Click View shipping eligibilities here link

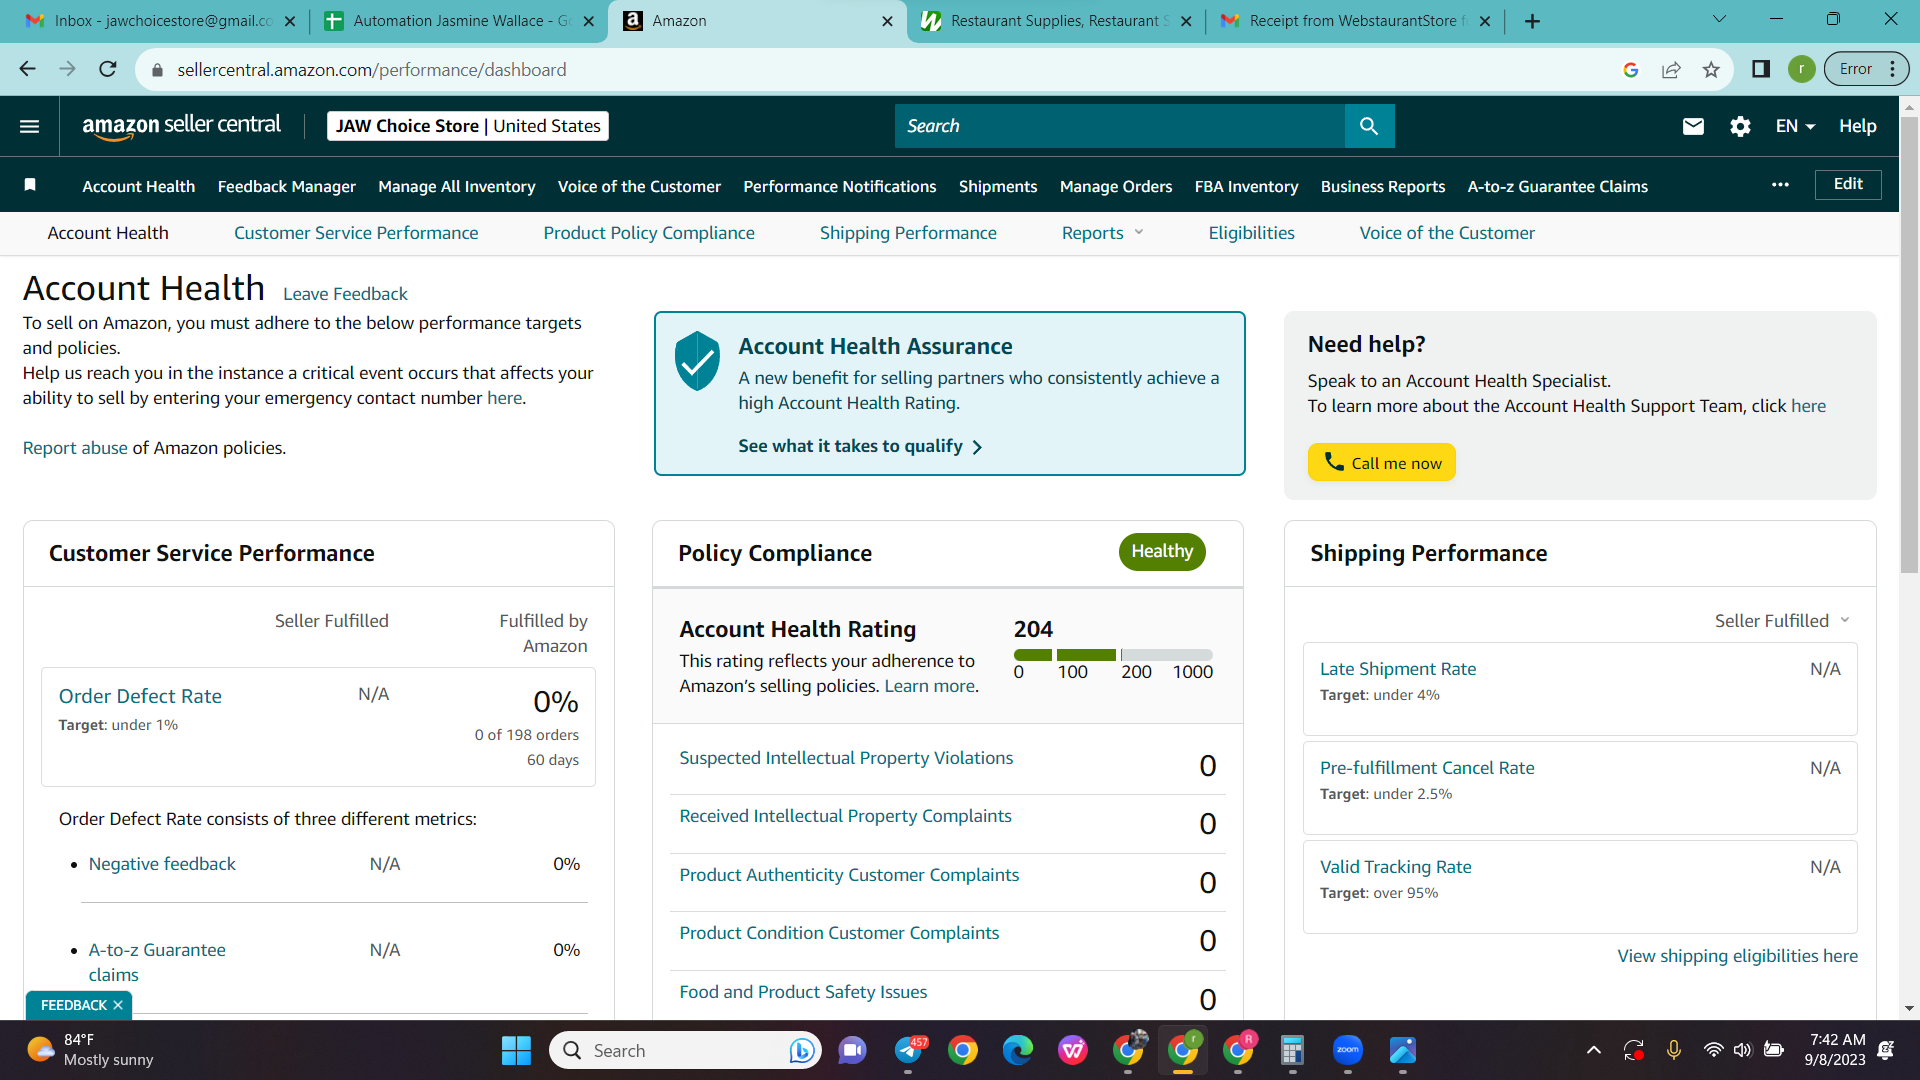point(1737,956)
